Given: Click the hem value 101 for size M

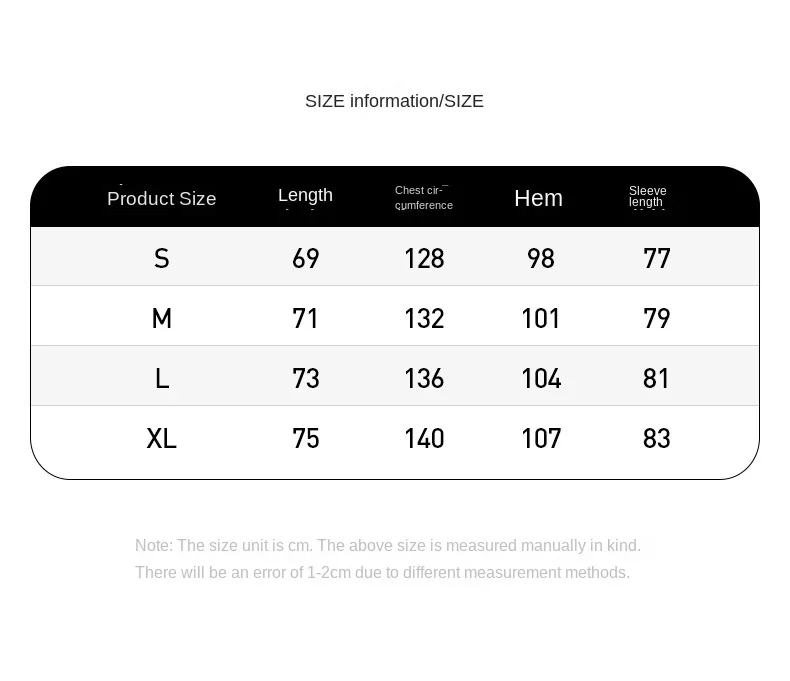Looking at the screenshot, I should click(x=541, y=318).
